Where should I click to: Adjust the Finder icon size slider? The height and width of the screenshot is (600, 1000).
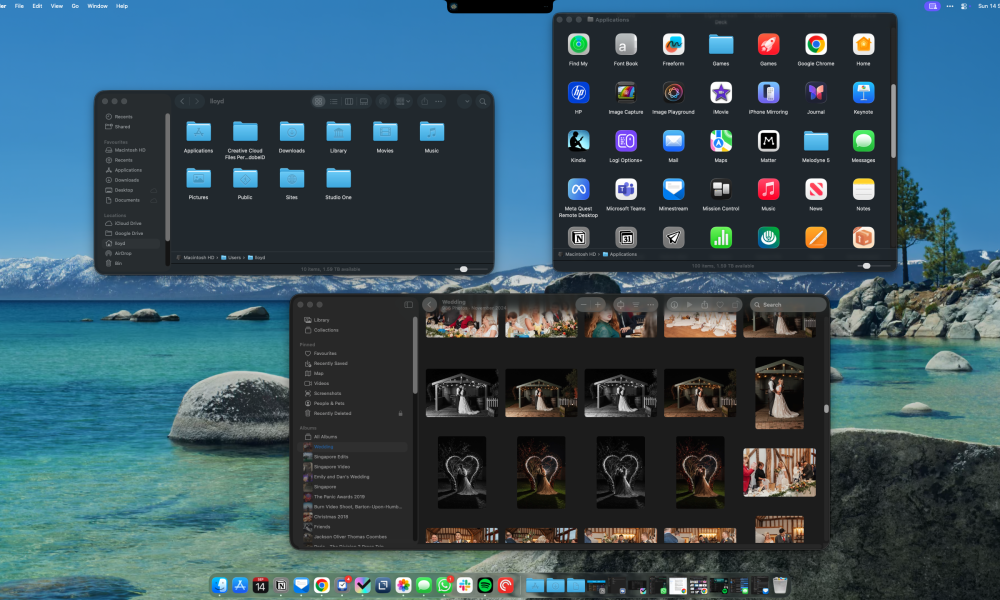(462, 269)
